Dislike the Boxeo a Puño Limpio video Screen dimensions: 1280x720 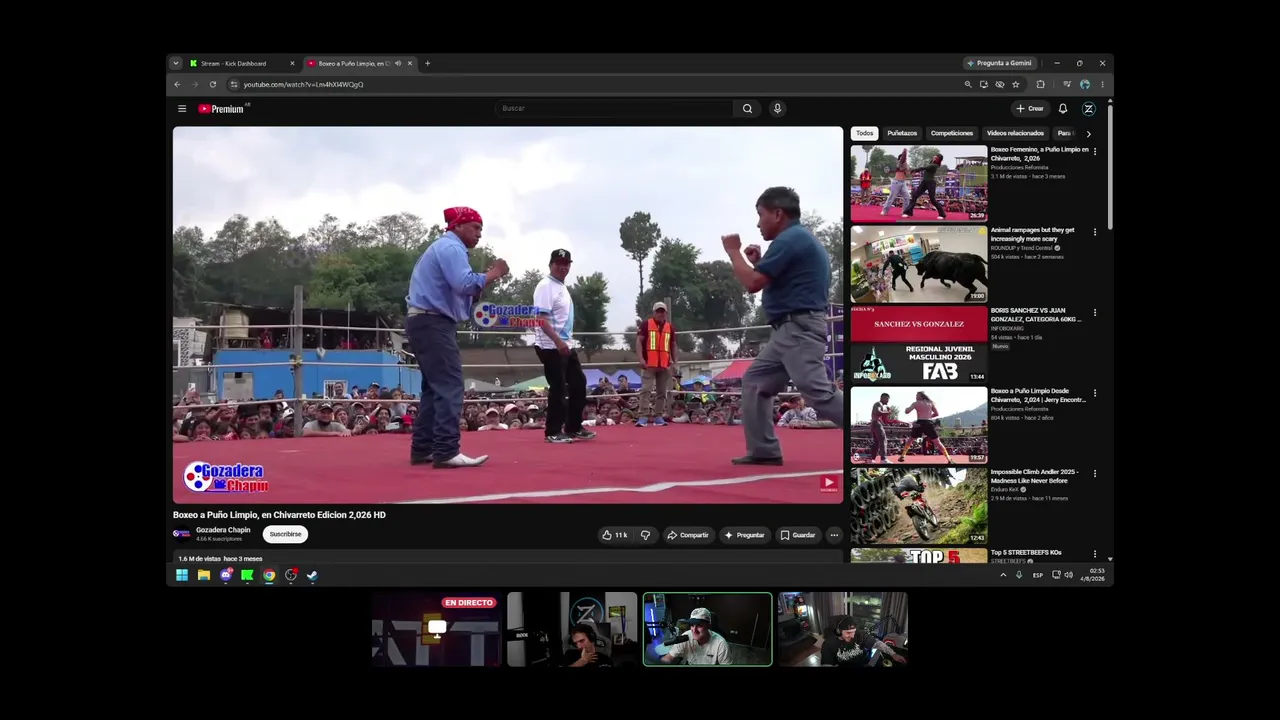coord(645,535)
